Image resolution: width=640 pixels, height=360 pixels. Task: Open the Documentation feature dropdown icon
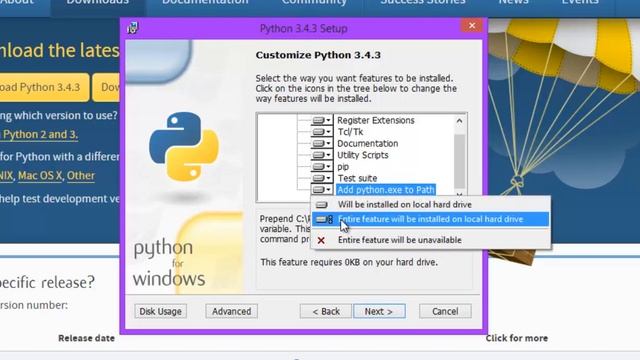322,144
